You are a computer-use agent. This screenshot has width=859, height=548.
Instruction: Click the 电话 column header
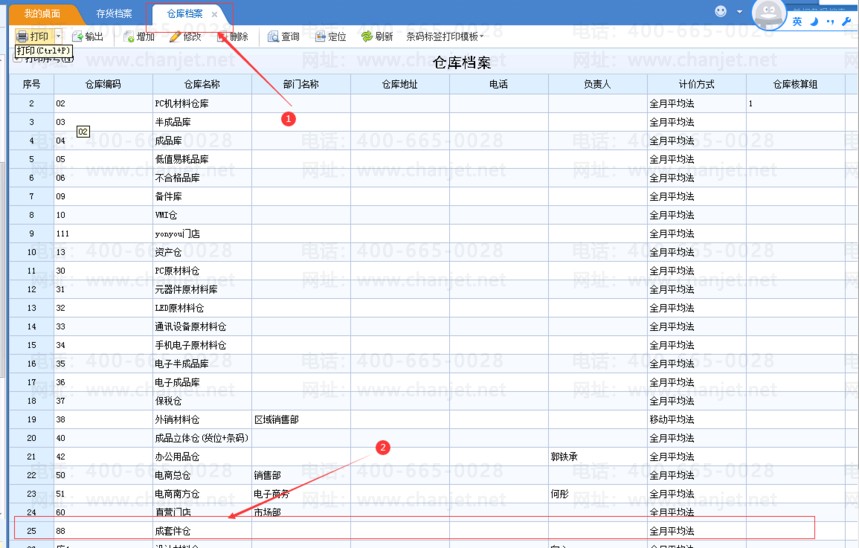click(x=499, y=84)
